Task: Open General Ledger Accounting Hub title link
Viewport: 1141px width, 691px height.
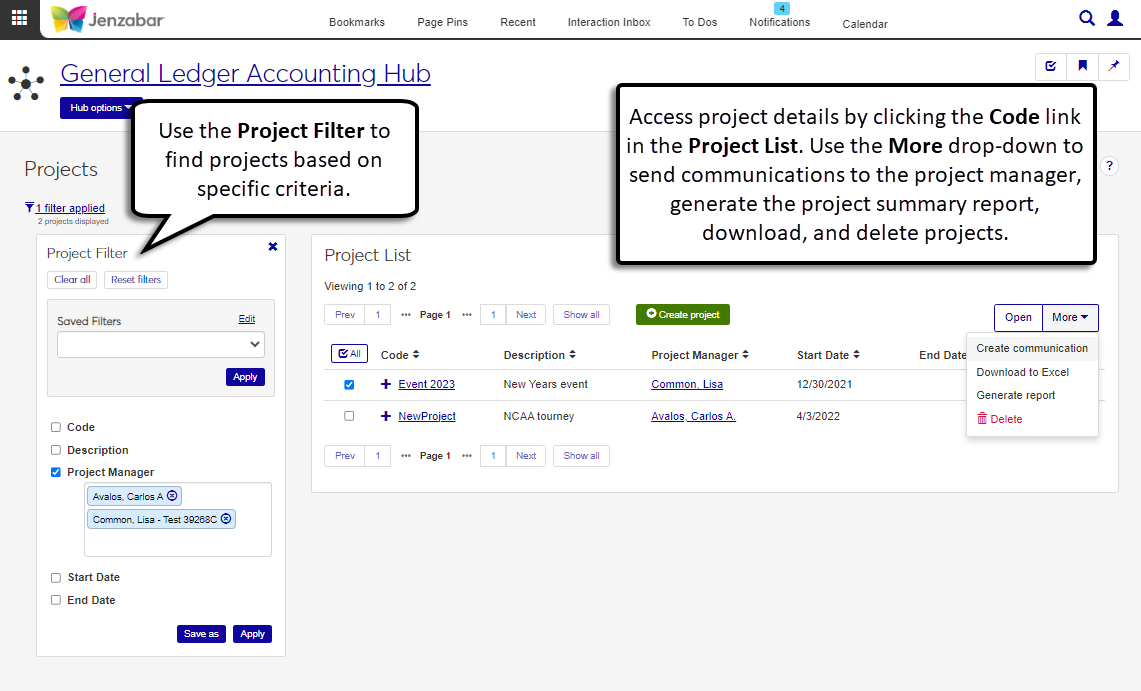Action: (x=245, y=73)
